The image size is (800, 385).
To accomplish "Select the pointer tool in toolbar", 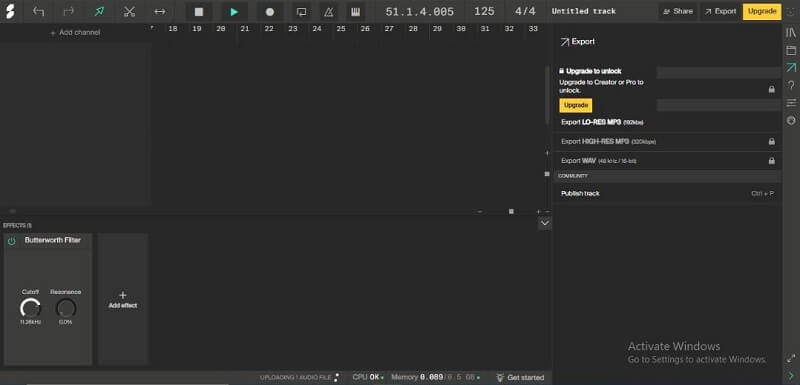I will point(99,11).
